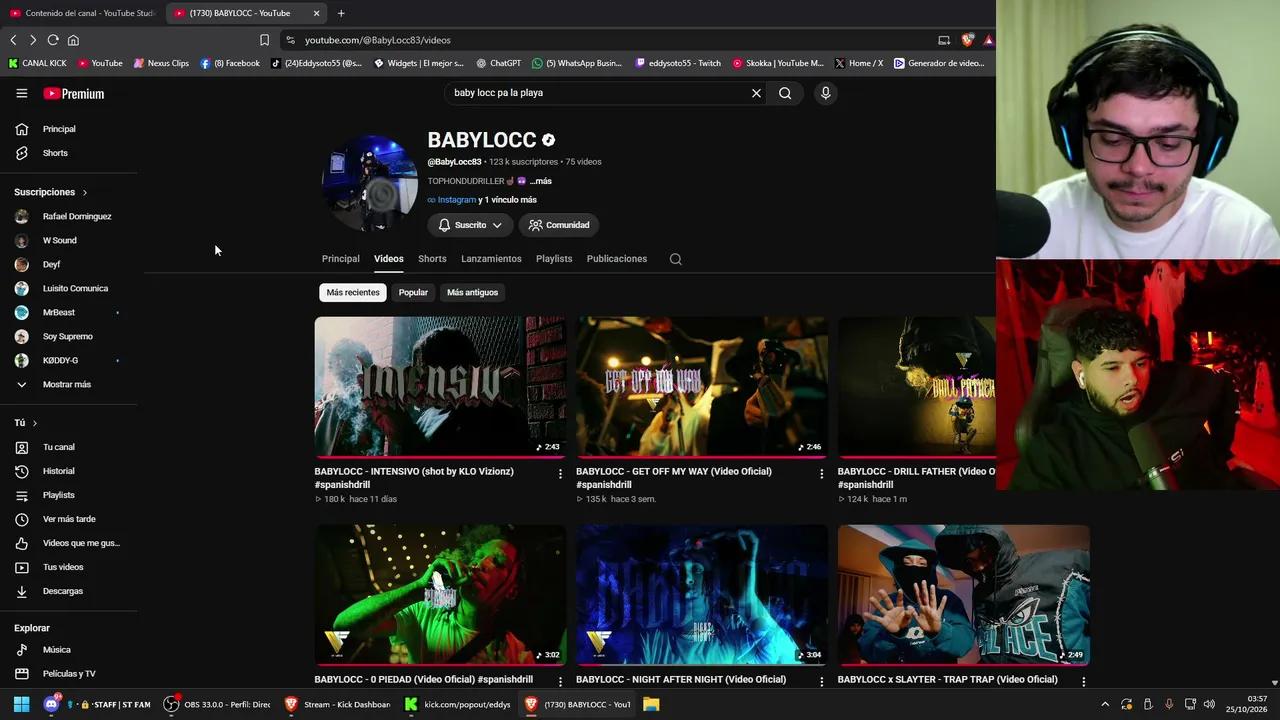Viewport: 1280px width, 720px height.
Task: Open options menu for TRAP TRAP video
Action: click(x=1083, y=681)
